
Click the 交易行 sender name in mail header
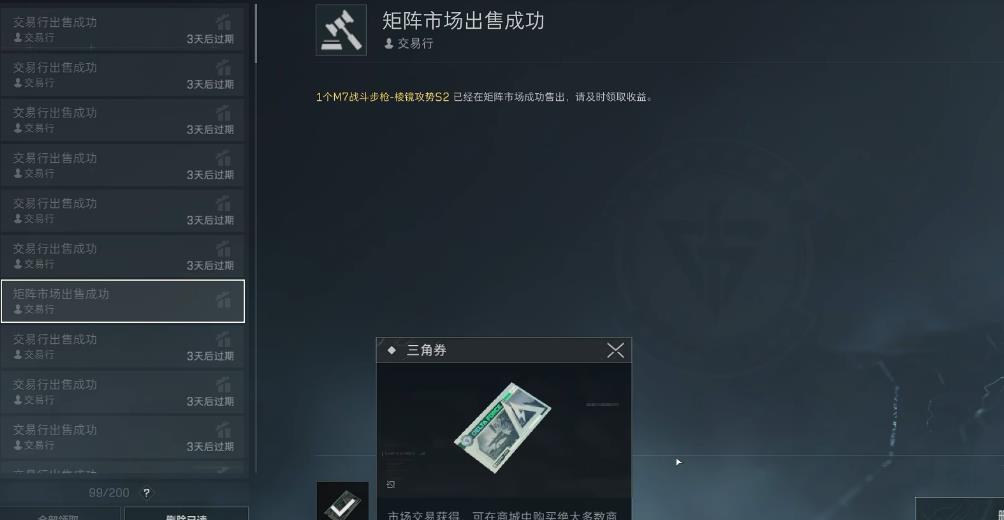click(416, 44)
